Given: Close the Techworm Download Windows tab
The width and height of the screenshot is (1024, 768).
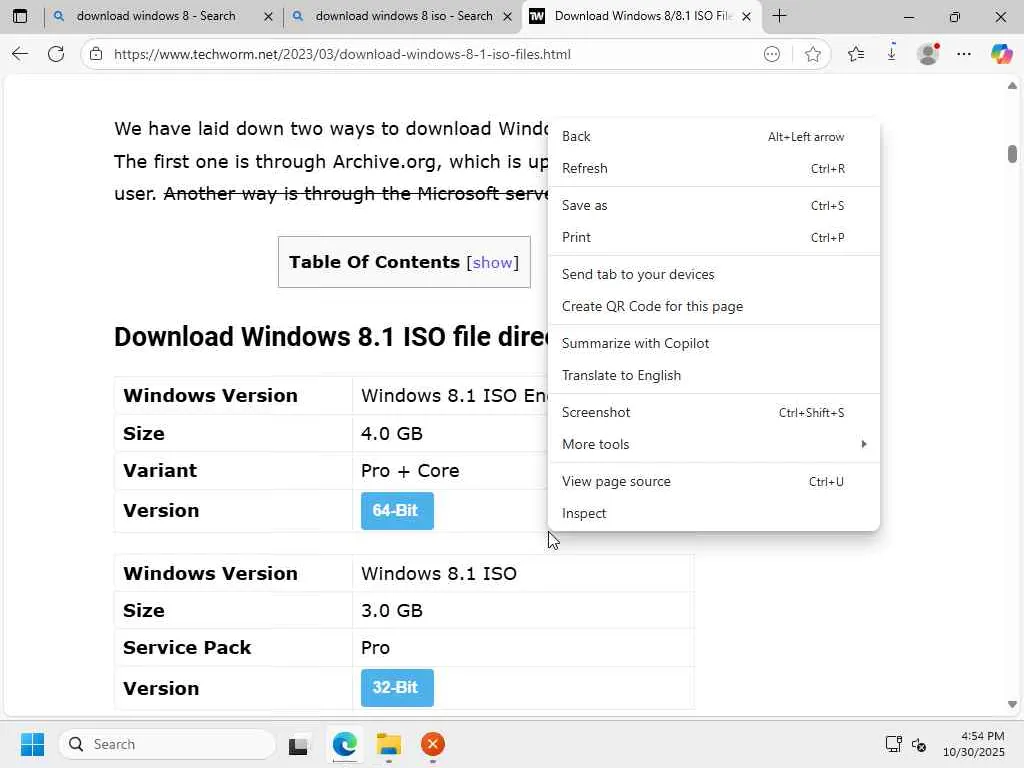Looking at the screenshot, I should [746, 17].
